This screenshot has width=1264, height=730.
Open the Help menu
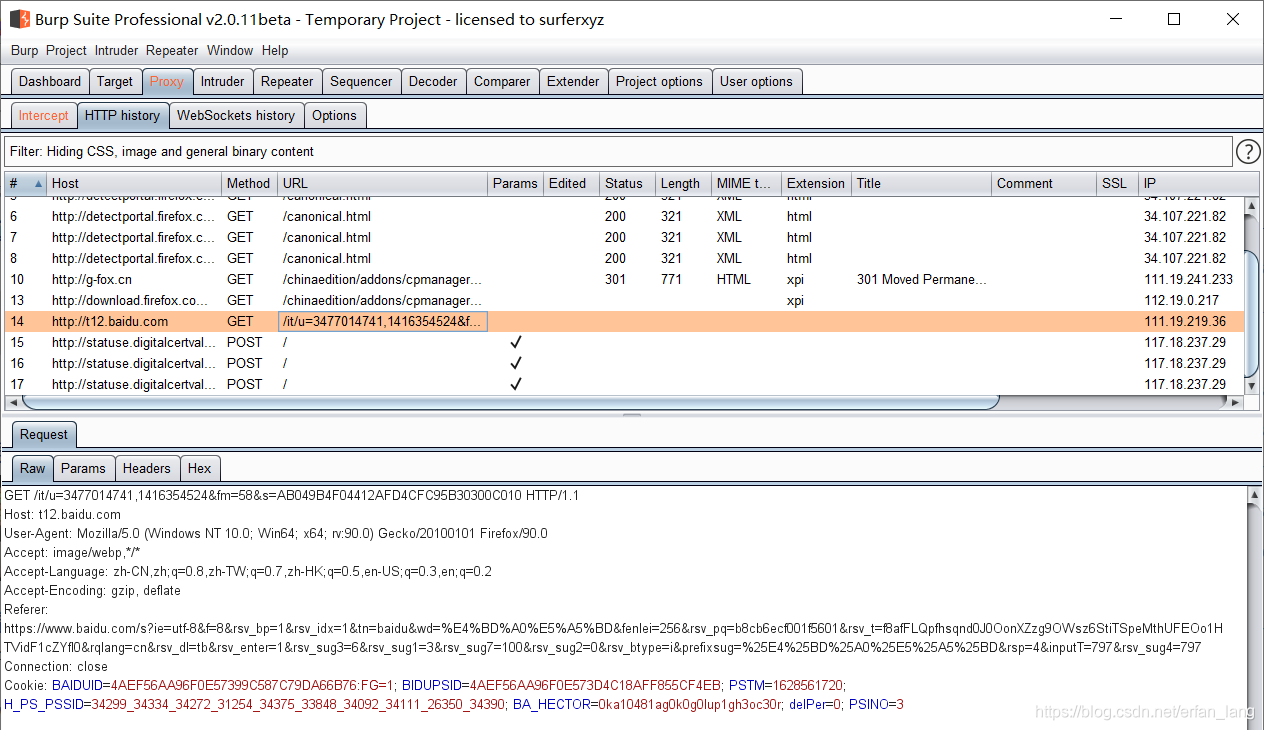[x=275, y=50]
